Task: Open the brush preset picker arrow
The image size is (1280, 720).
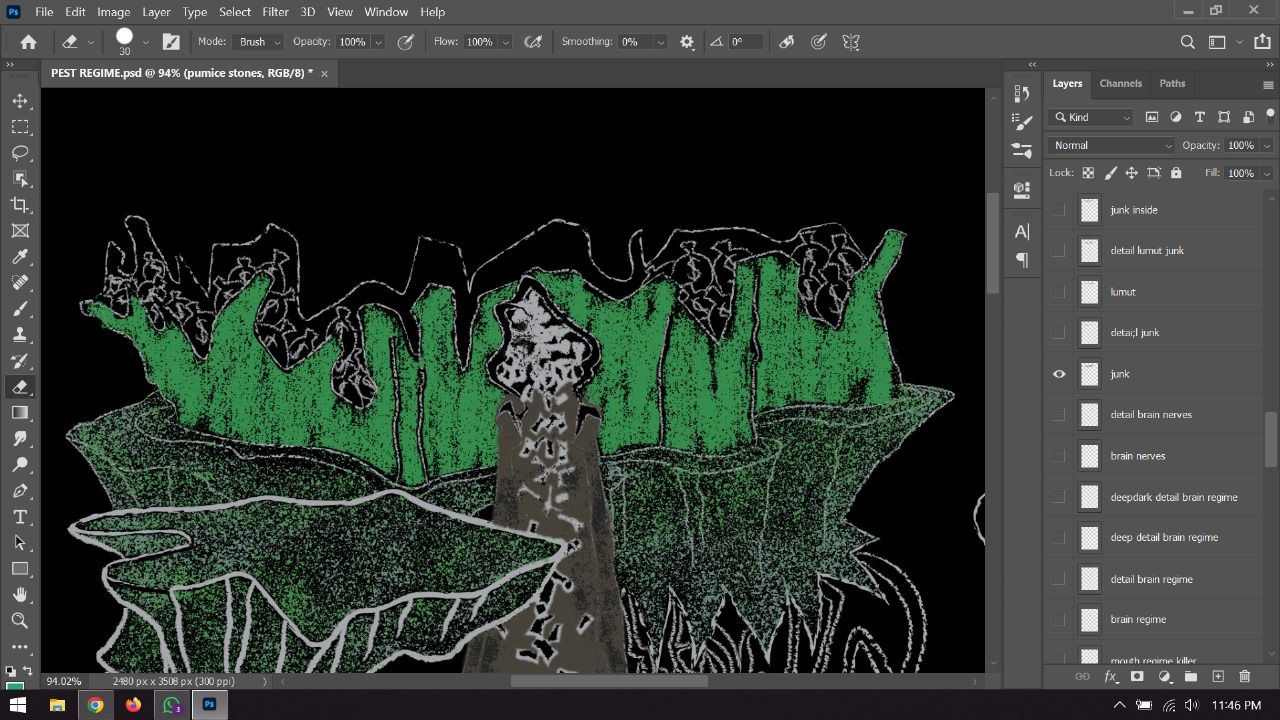Action: [x=145, y=42]
